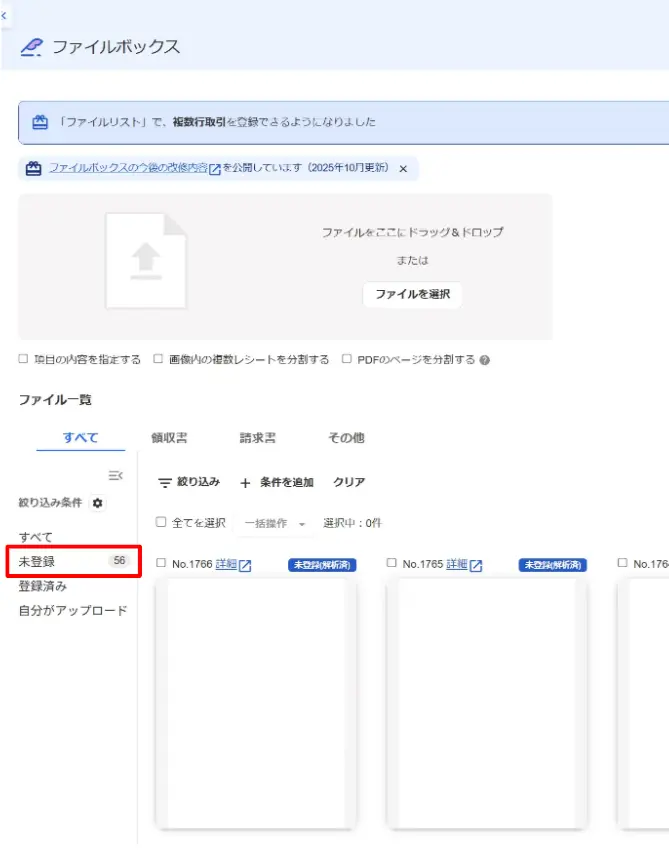This screenshot has height=856, width=669.
Task: Click the No.1766 file thumbnail preview
Action: 256,704
